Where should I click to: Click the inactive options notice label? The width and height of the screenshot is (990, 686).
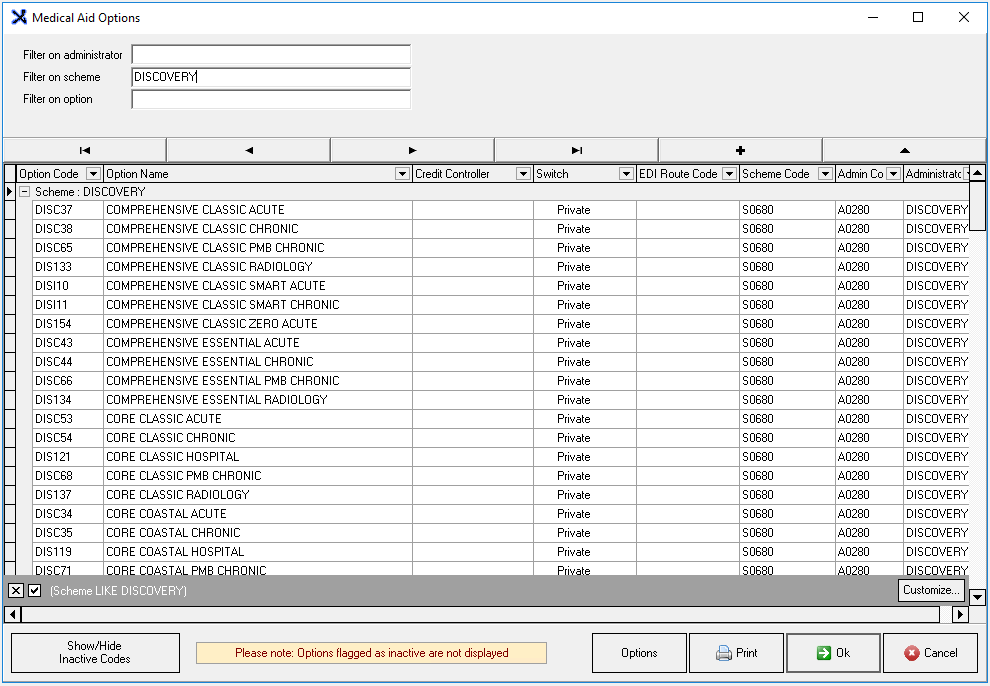[x=371, y=653]
